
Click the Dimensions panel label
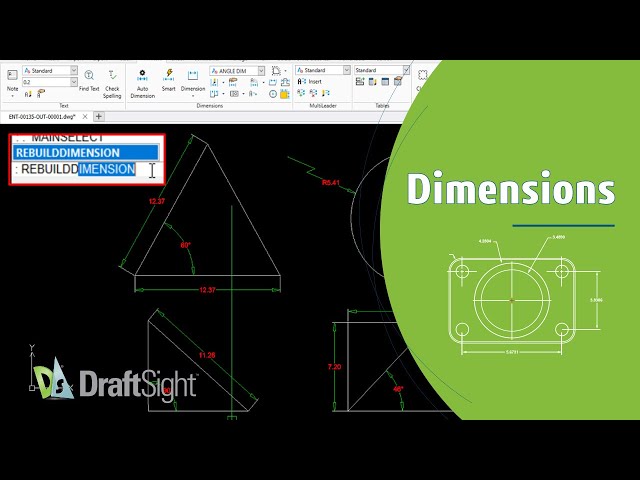pyautogui.click(x=210, y=106)
